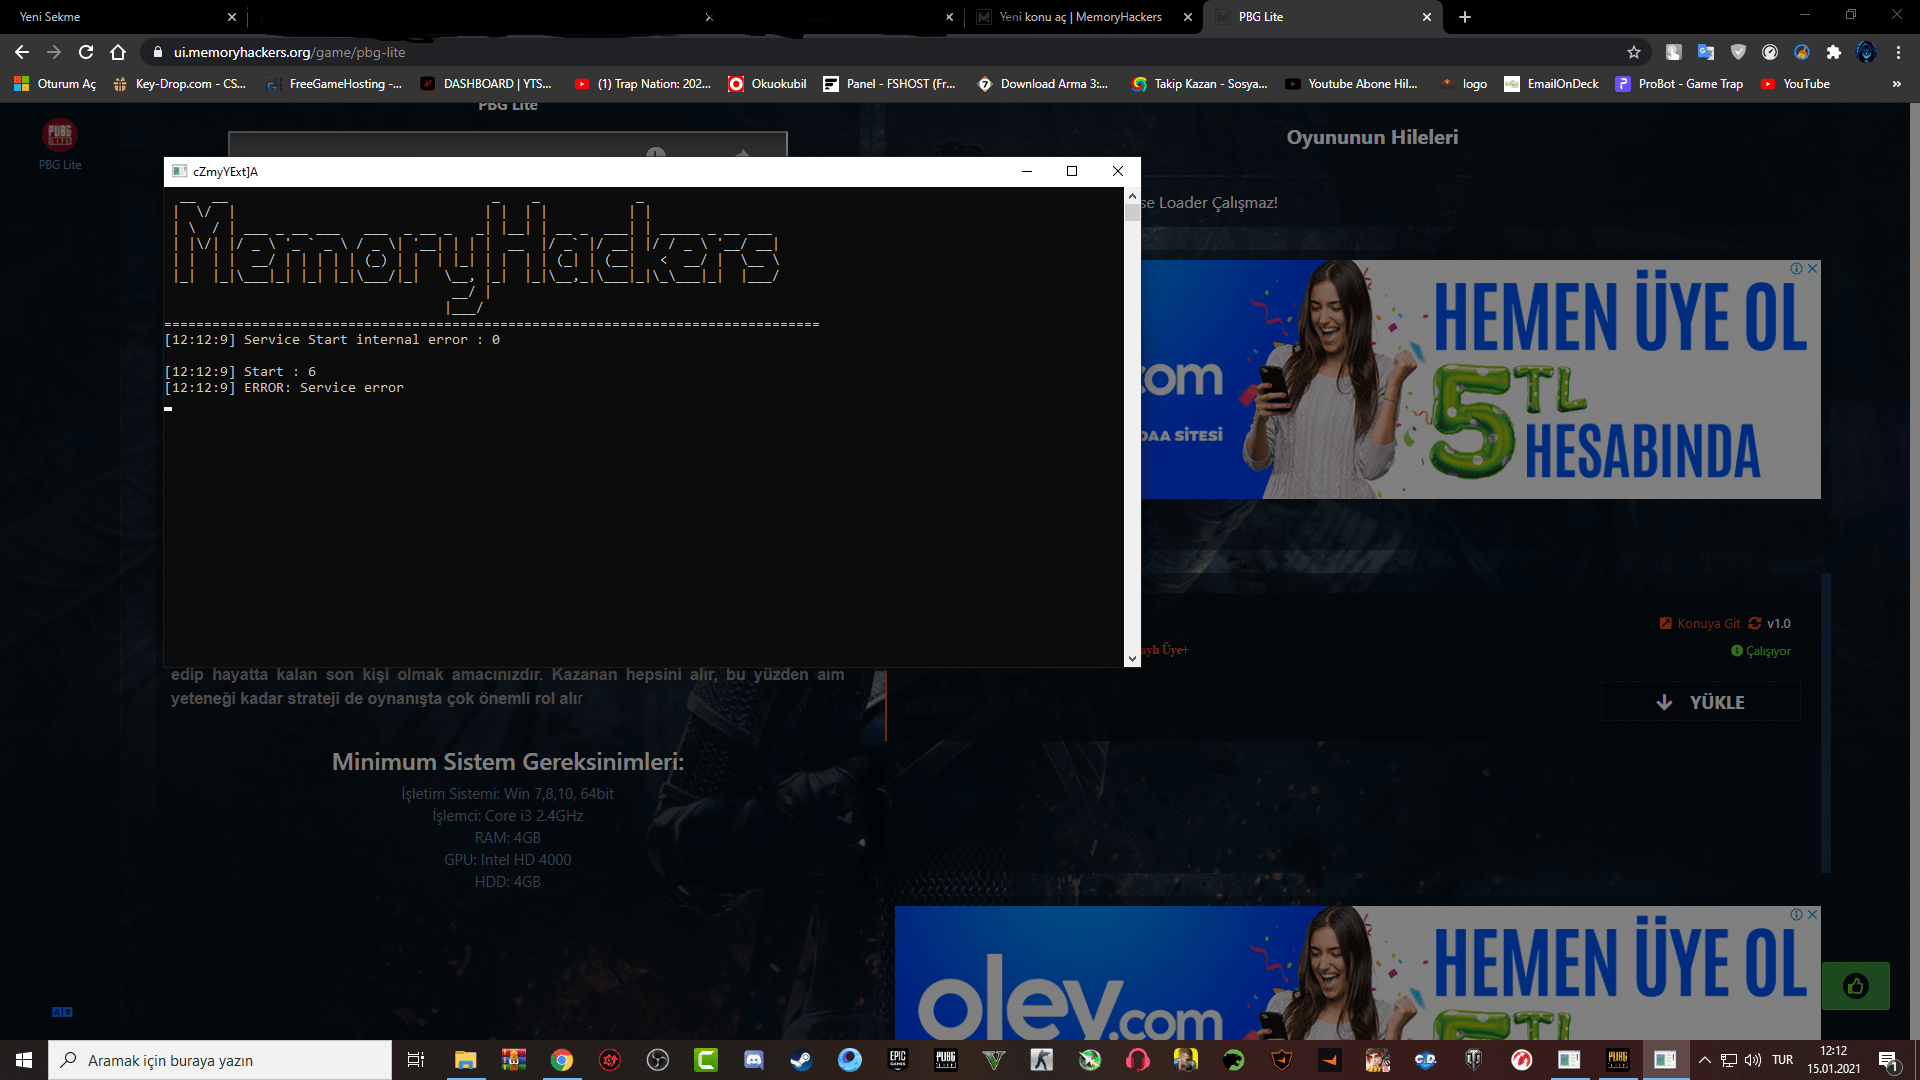
Task: Open the DASHBOARD | YTS bookmark
Action: 486,84
